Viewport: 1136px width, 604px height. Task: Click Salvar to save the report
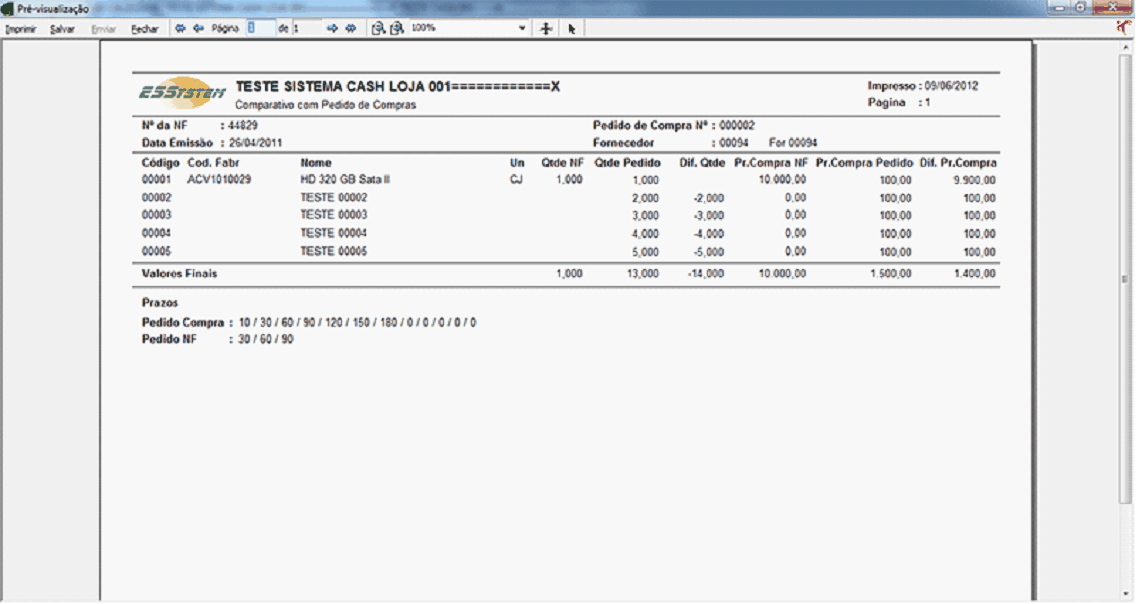(x=62, y=29)
